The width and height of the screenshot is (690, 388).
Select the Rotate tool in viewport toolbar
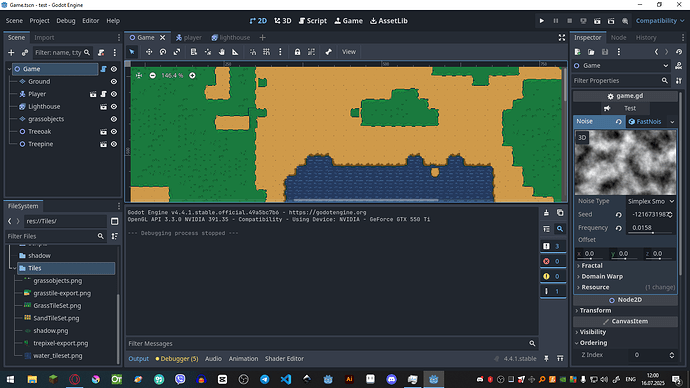pyautogui.click(x=163, y=52)
